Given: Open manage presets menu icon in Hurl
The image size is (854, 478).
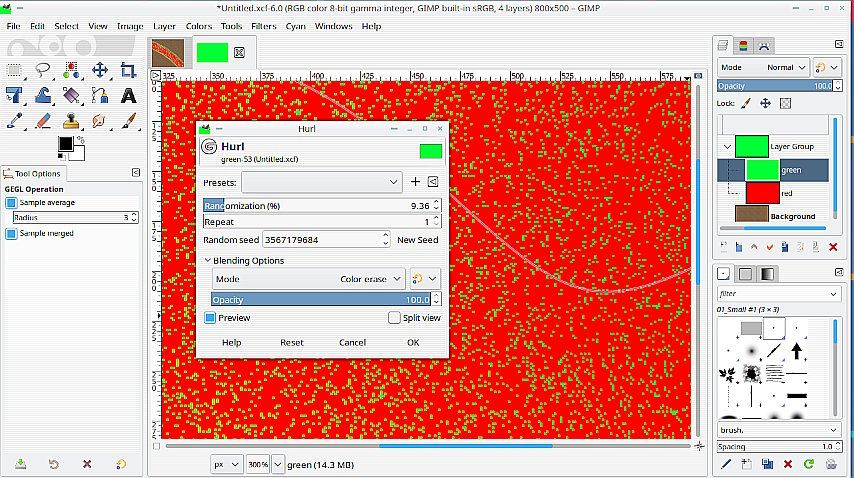Looking at the screenshot, I should click(x=433, y=182).
